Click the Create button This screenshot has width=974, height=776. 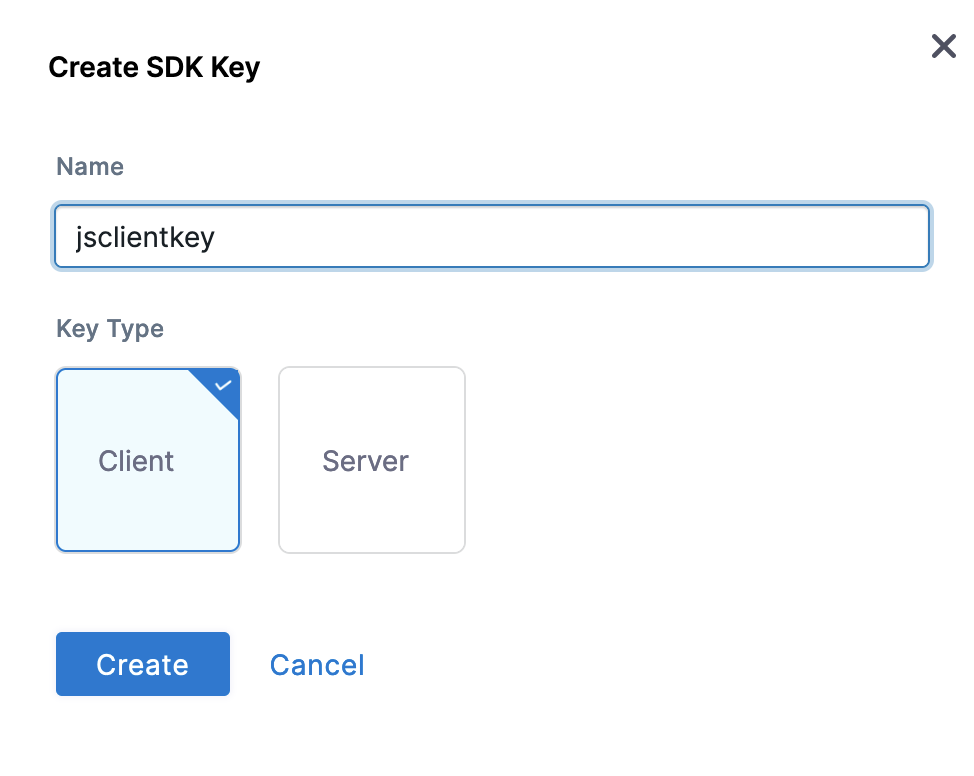click(143, 664)
